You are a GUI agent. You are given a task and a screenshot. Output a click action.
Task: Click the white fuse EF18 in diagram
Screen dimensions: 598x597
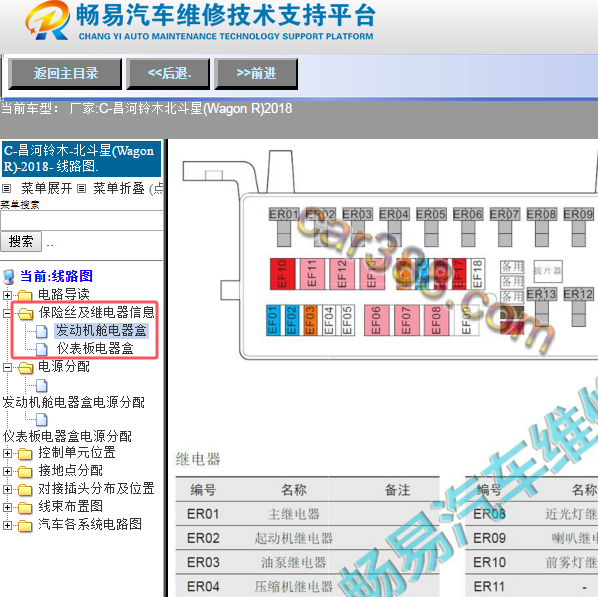click(x=477, y=274)
